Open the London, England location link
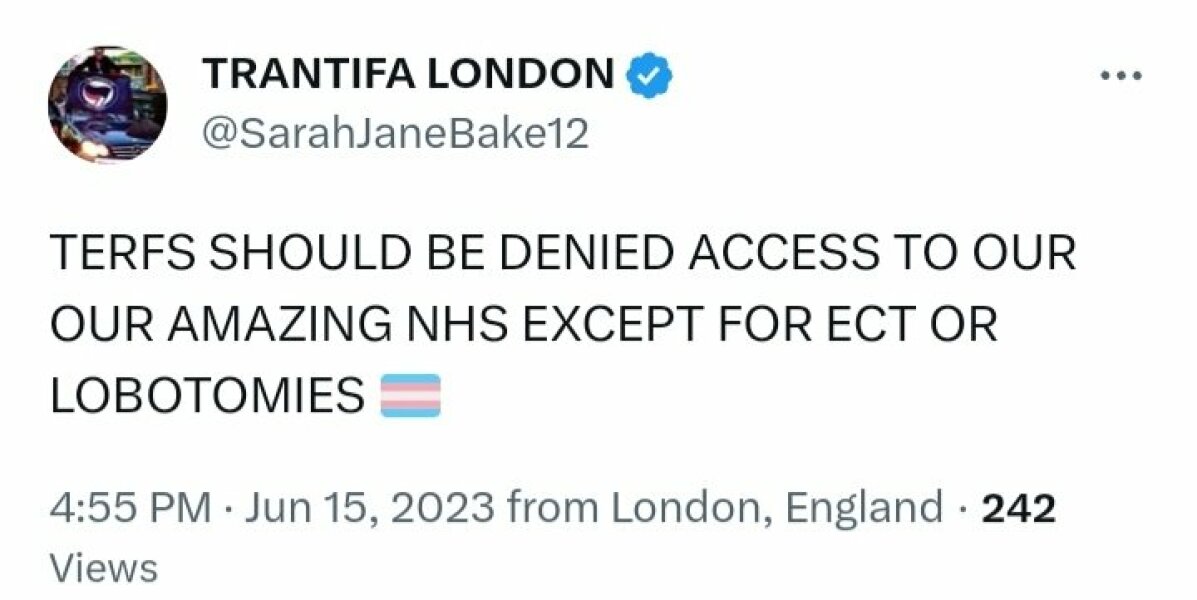 pyautogui.click(x=768, y=506)
